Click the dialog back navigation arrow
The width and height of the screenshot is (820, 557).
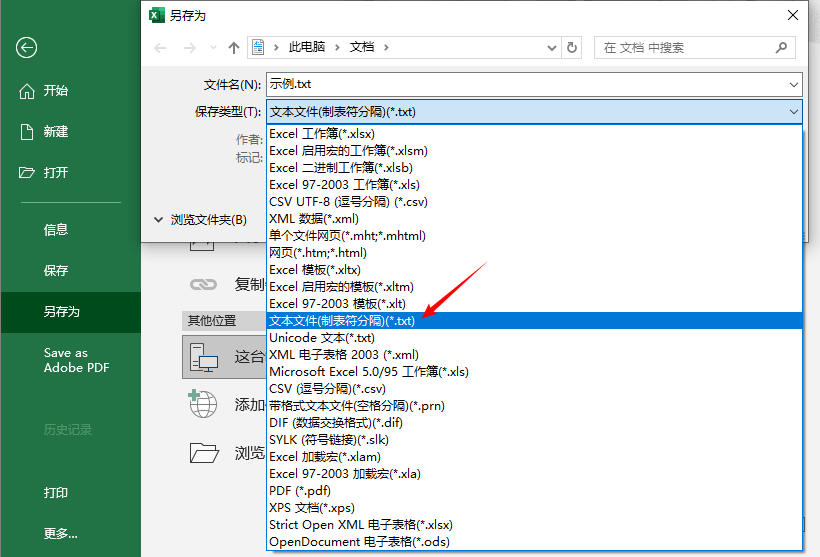coord(160,48)
